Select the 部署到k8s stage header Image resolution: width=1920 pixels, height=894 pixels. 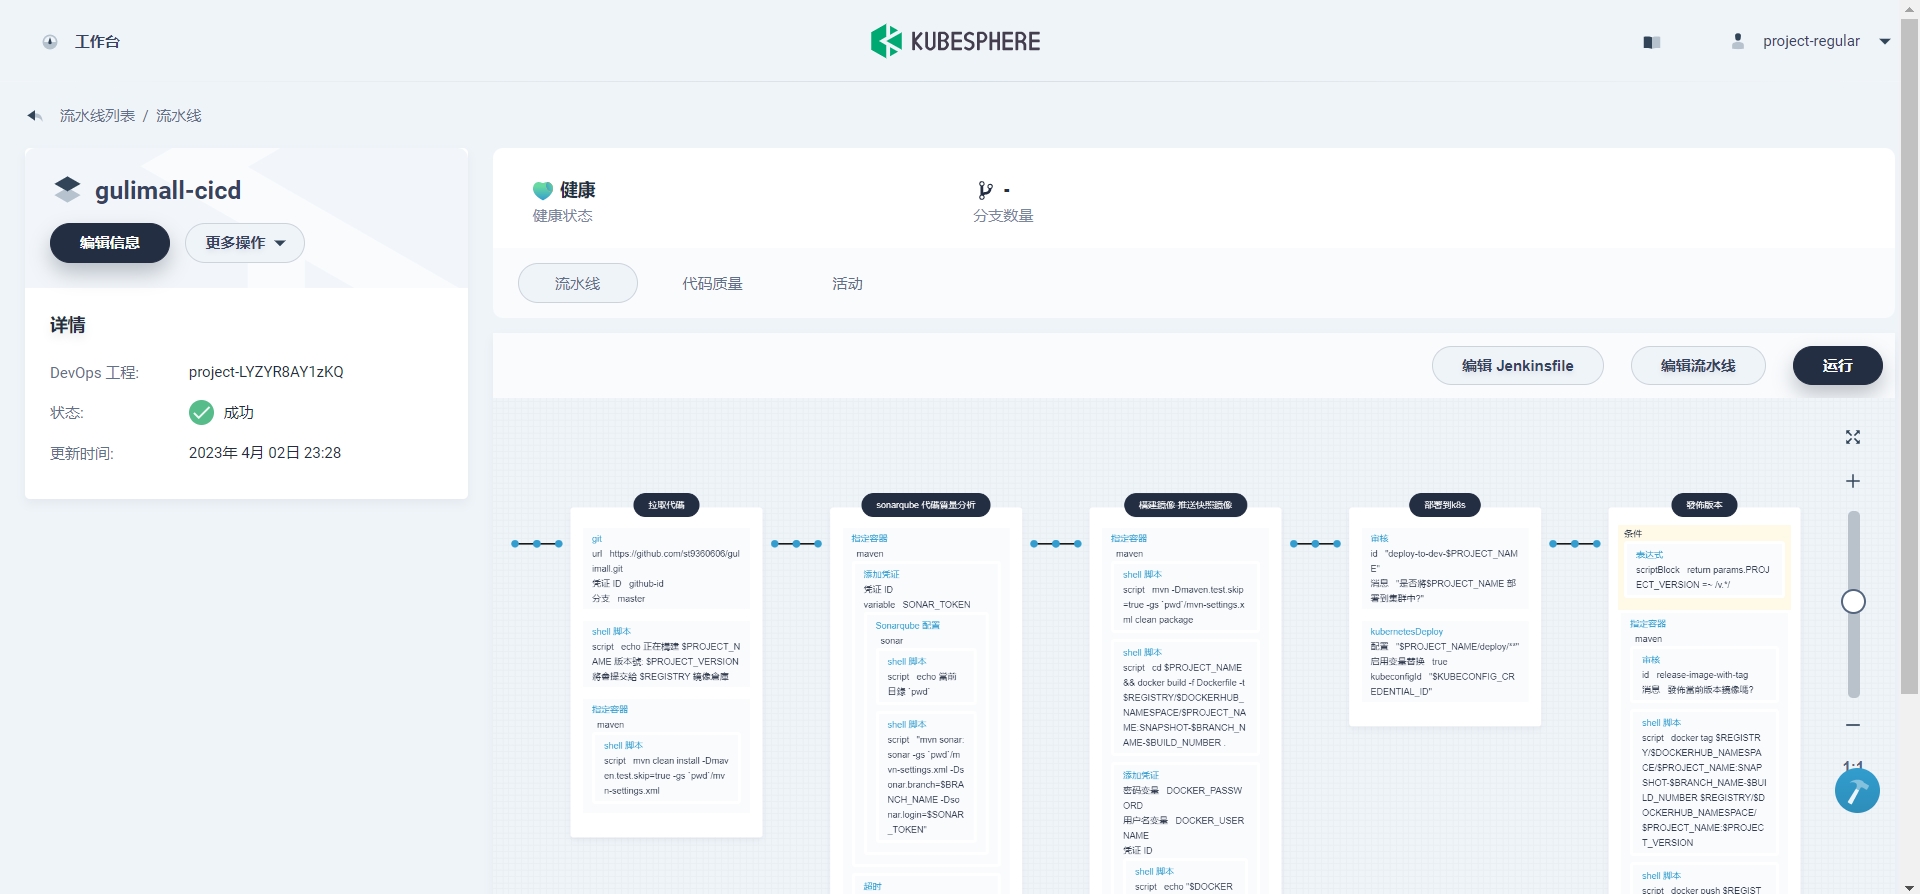[x=1445, y=505]
